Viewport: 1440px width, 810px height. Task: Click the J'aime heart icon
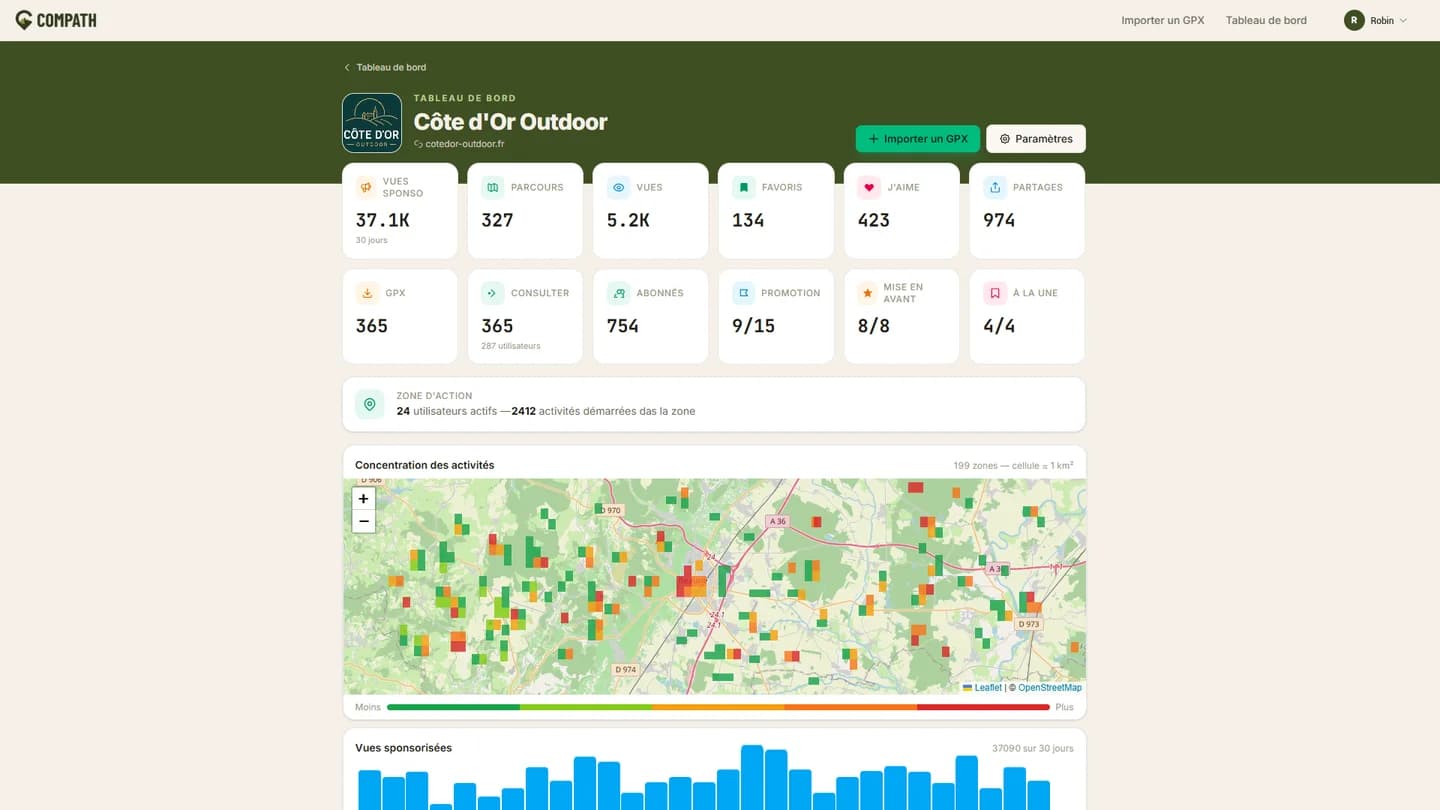tap(869, 187)
